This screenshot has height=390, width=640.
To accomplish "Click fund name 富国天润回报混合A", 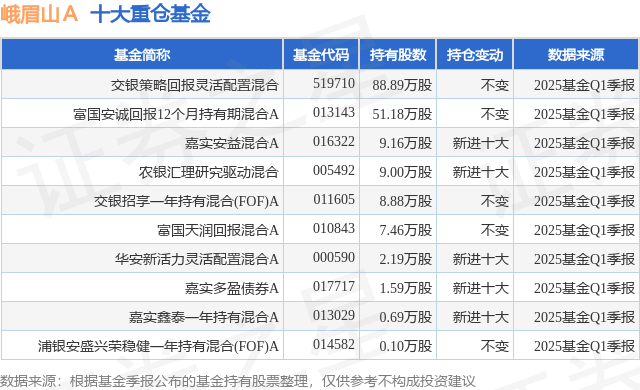I will click(x=218, y=230).
